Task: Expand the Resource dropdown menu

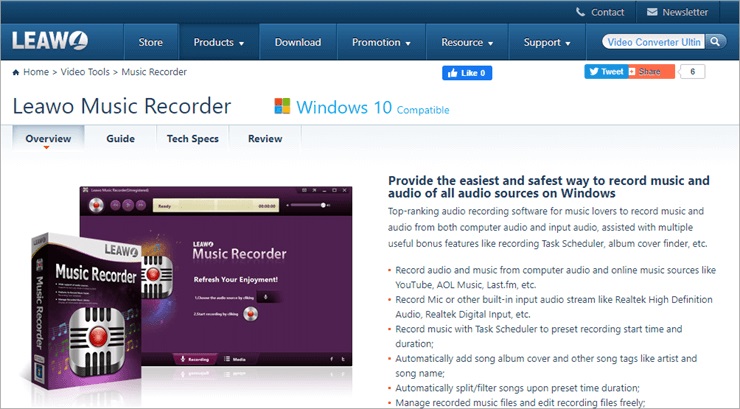Action: [x=467, y=42]
